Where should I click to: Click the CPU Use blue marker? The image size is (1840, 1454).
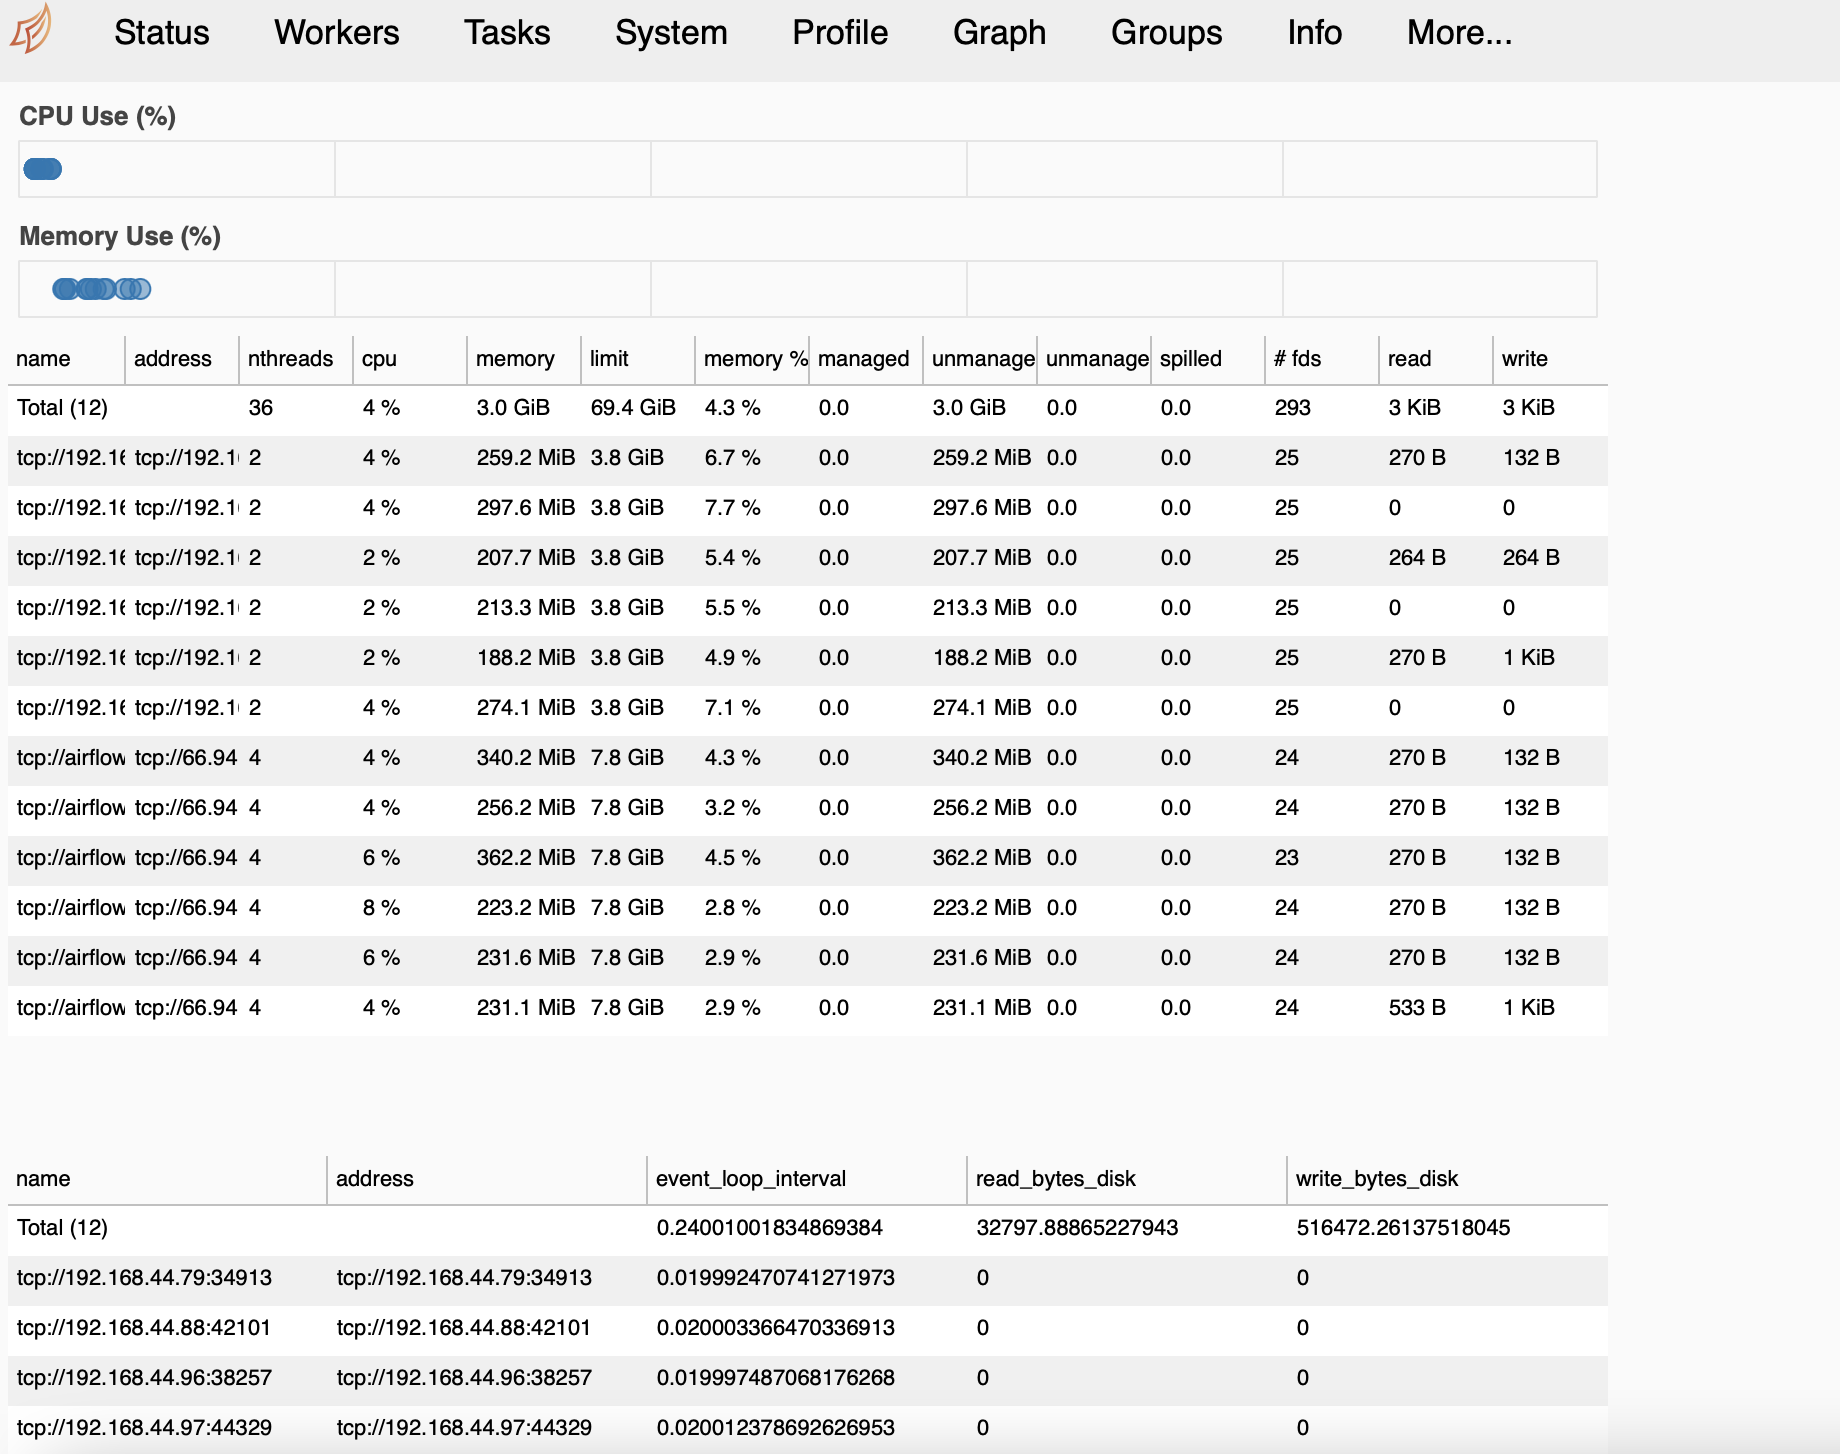[43, 169]
